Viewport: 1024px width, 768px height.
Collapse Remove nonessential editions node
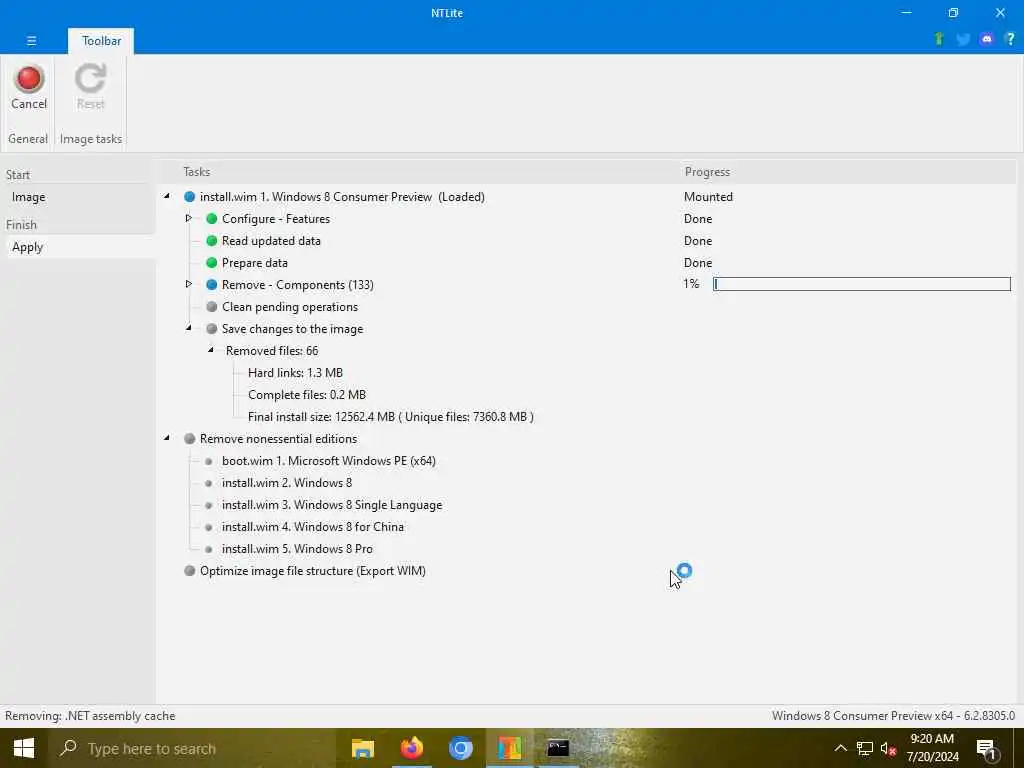[x=167, y=438]
